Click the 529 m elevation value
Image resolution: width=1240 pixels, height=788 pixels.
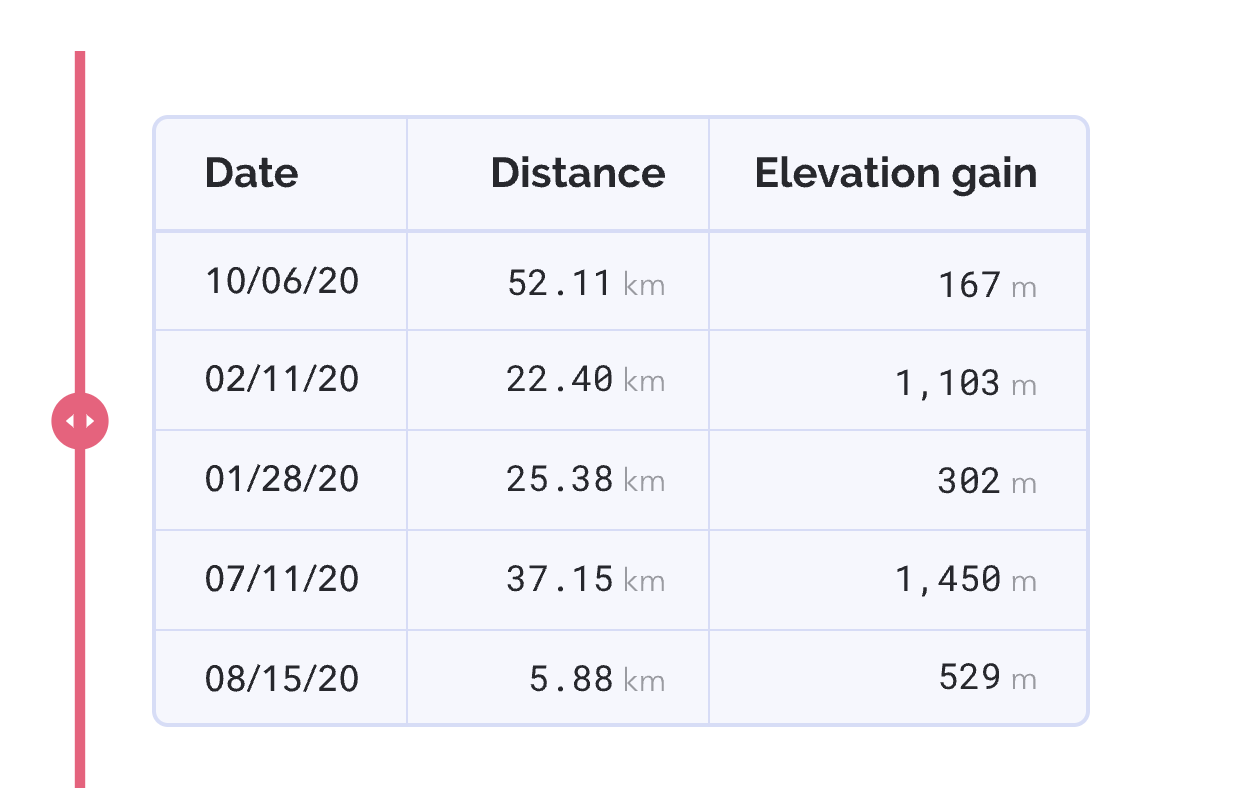(x=987, y=678)
